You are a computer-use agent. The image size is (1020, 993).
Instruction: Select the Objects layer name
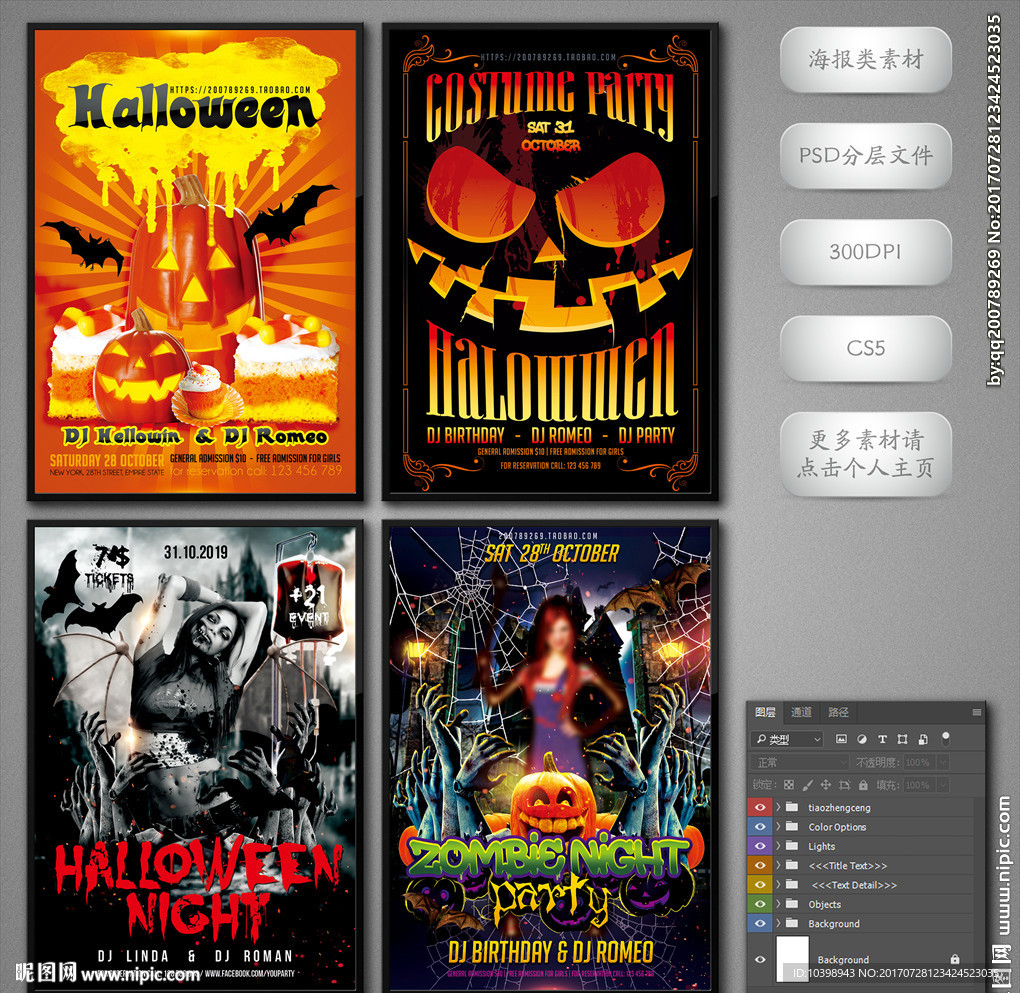tap(825, 905)
